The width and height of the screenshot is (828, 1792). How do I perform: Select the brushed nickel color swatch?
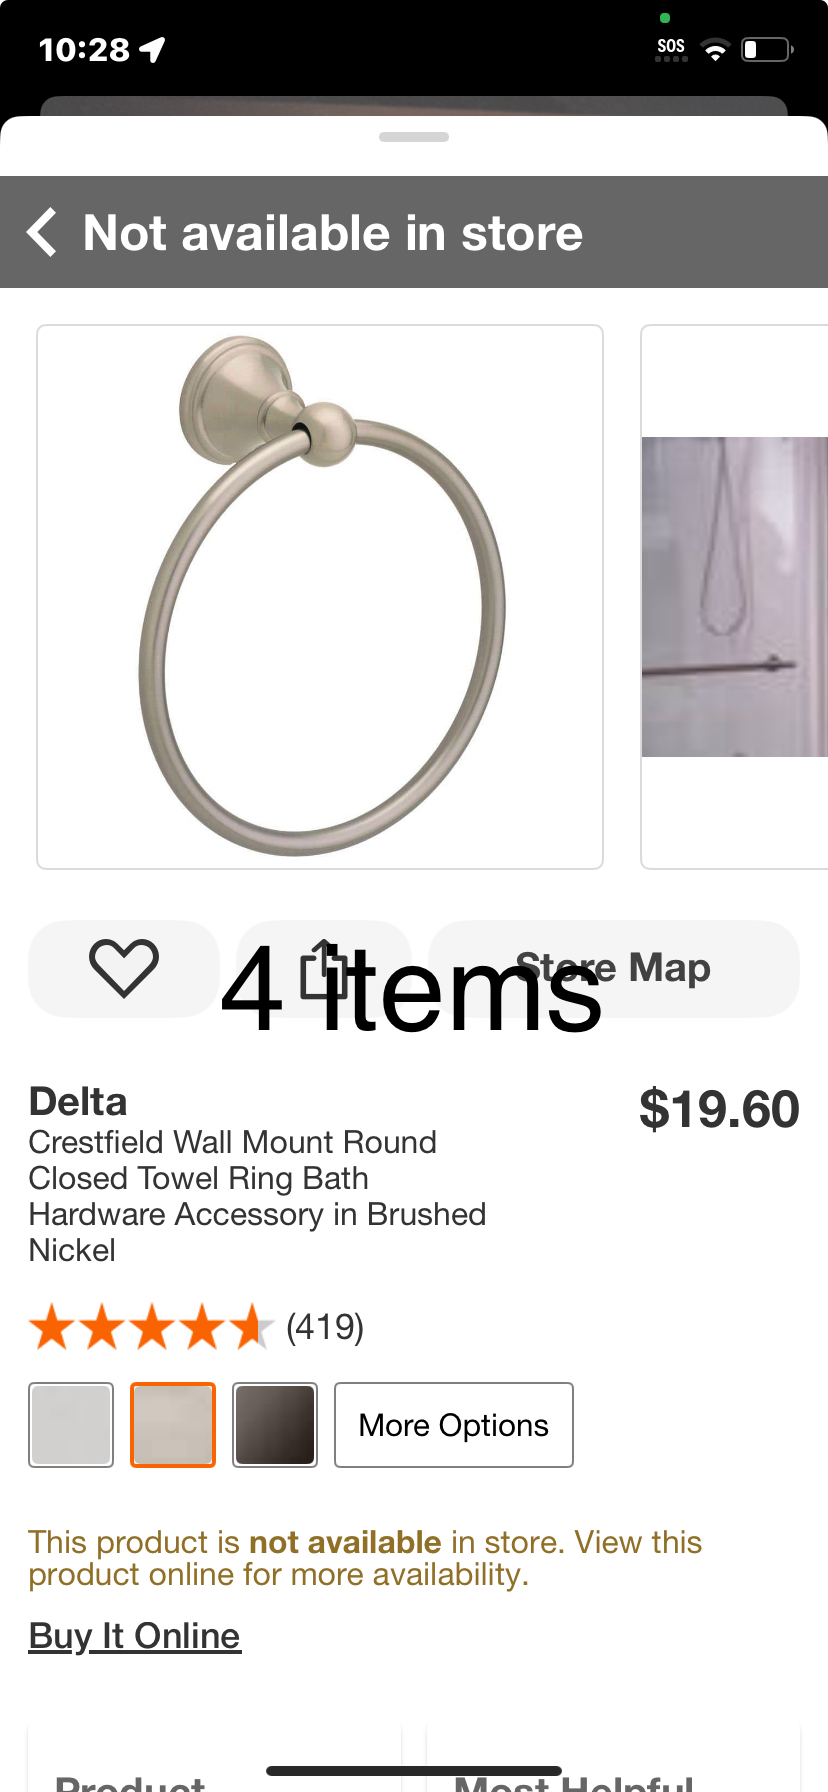click(173, 1425)
